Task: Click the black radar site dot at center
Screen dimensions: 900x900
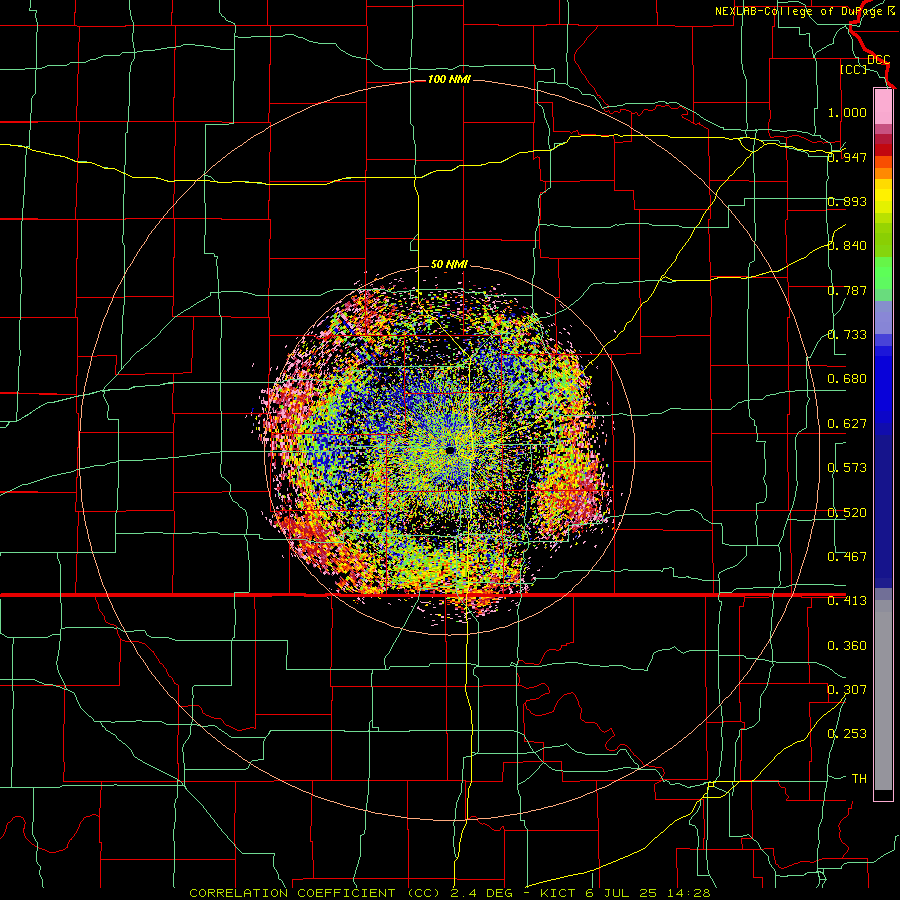Action: [x=450, y=451]
